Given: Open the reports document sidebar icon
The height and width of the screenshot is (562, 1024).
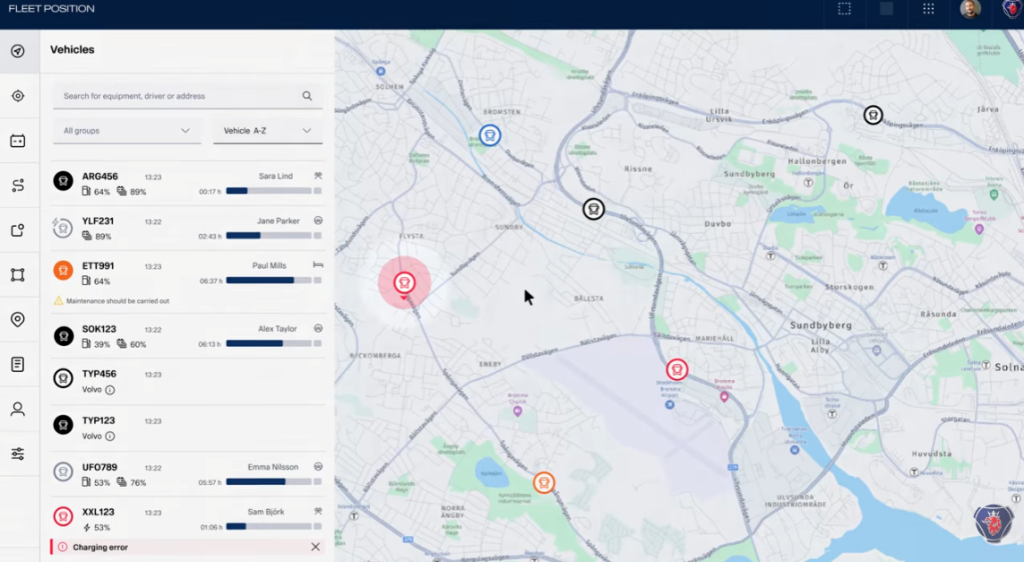Looking at the screenshot, I should 18,364.
